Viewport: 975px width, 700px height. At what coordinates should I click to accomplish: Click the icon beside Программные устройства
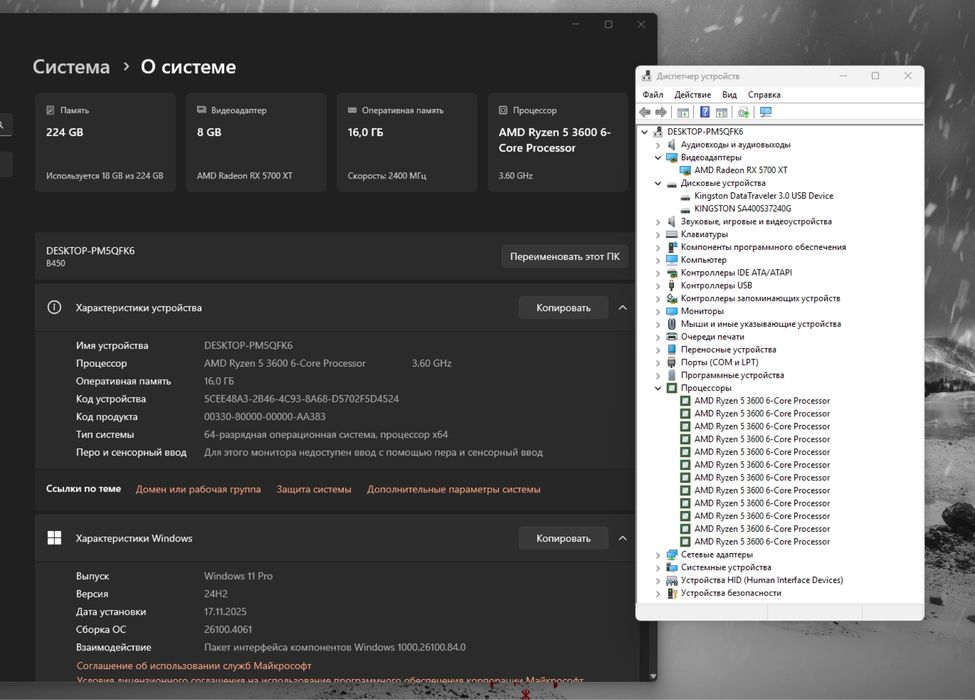(x=672, y=375)
